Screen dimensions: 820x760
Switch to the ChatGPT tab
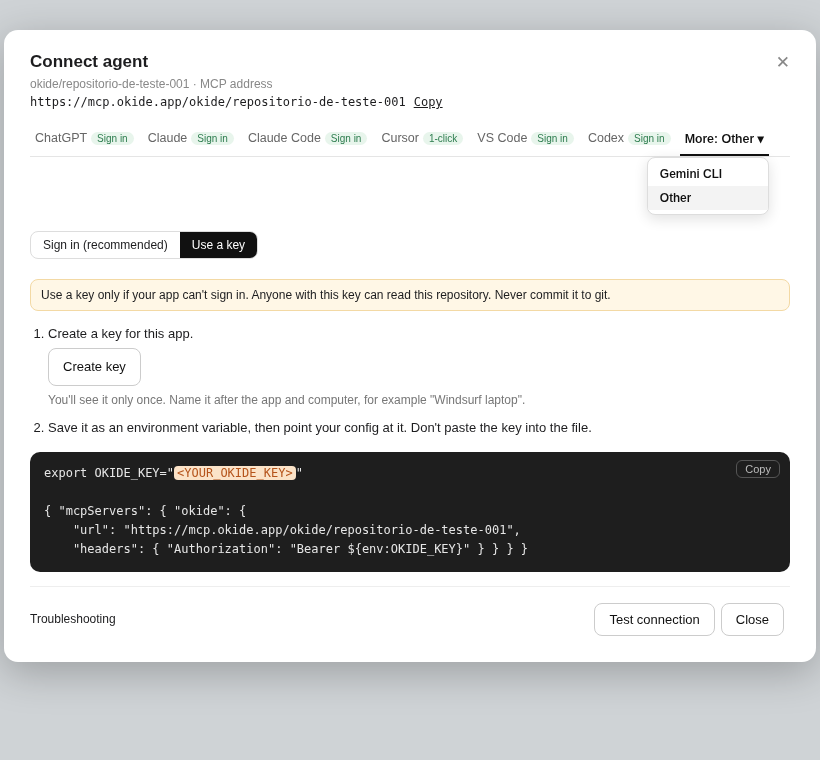pyautogui.click(x=84, y=138)
